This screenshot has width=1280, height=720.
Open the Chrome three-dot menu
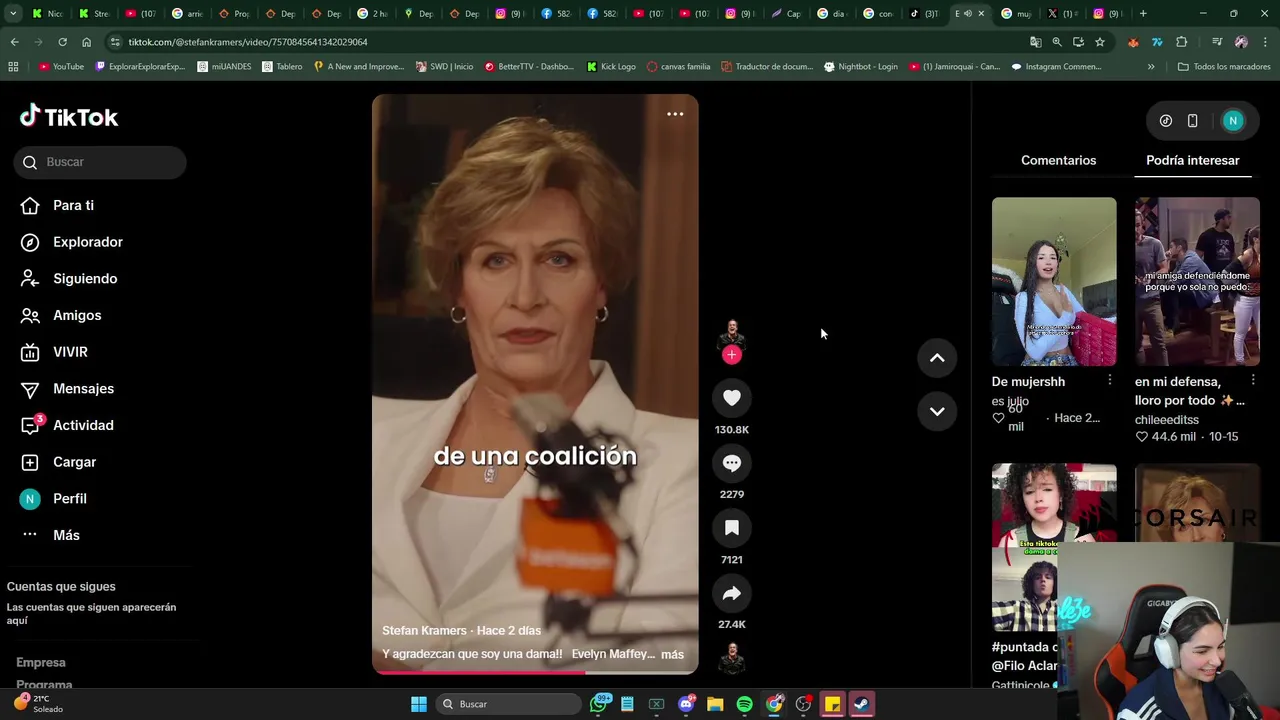tap(1265, 42)
